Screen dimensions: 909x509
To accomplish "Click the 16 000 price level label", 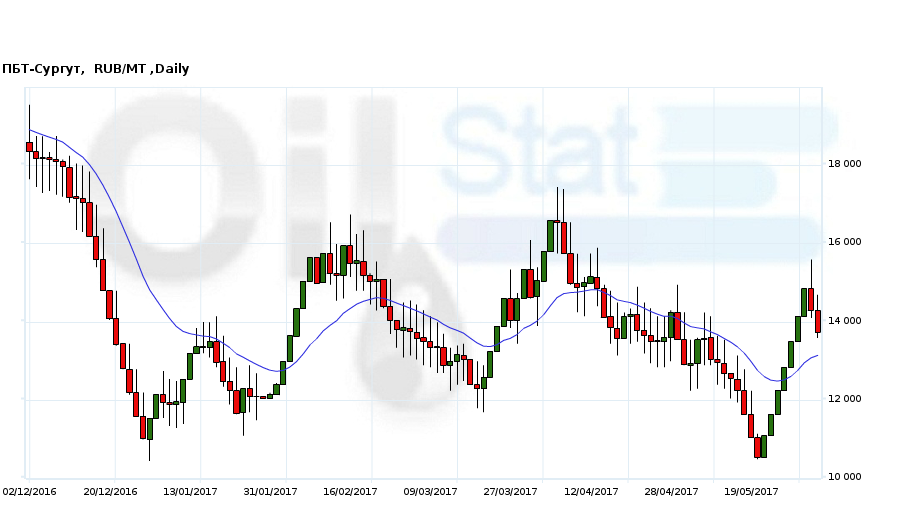I will (844, 242).
